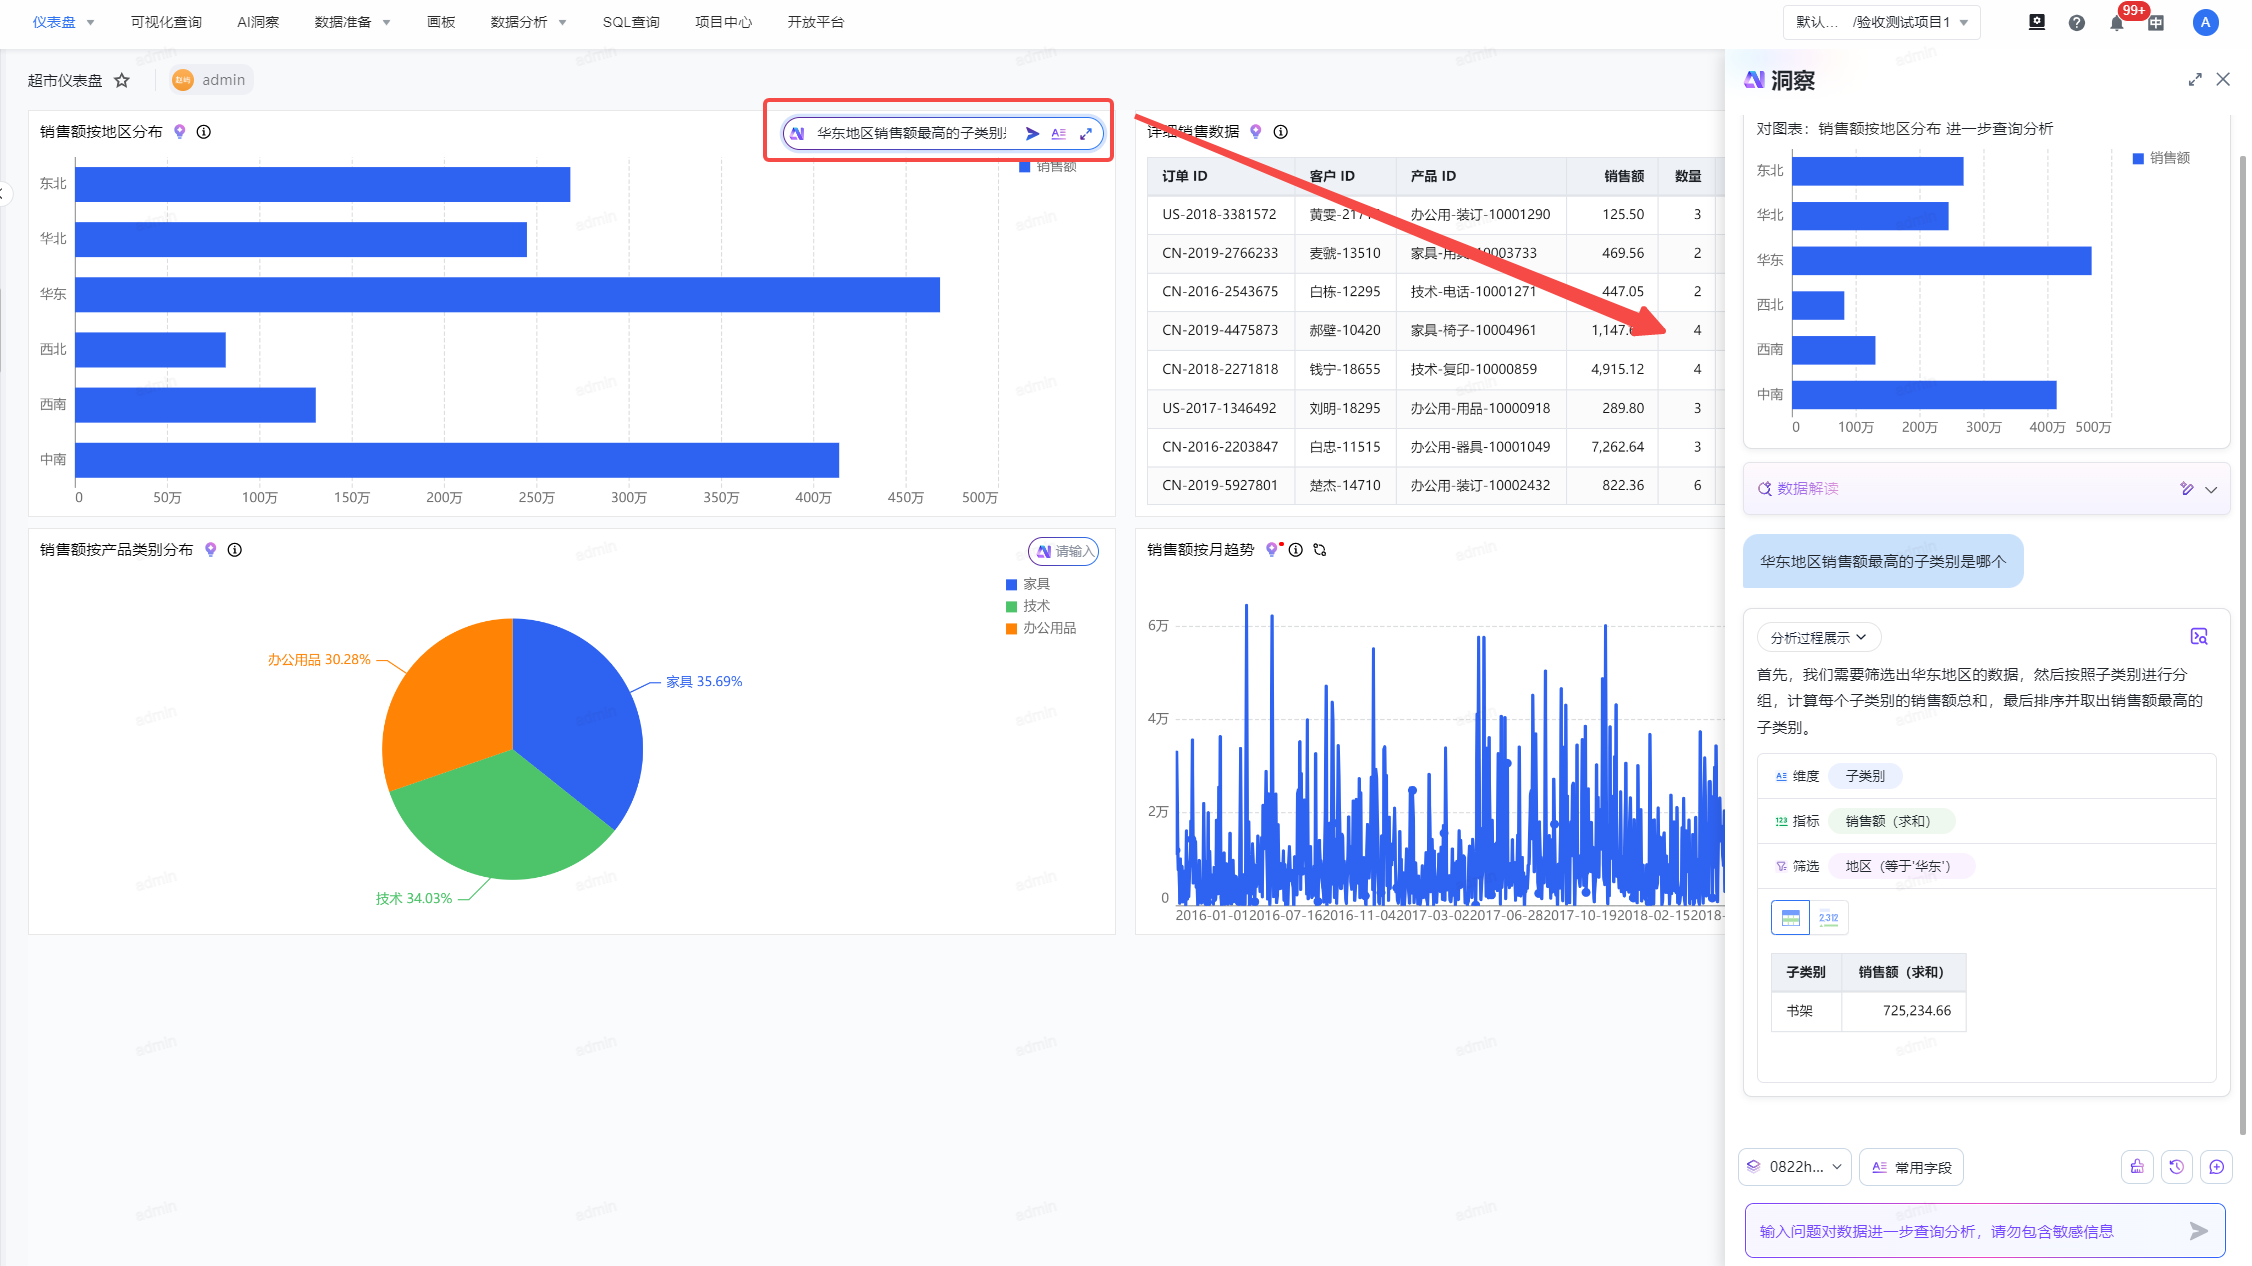Click the query detail icon next to 分析过程展示
Image resolution: width=2252 pixels, height=1266 pixels.
click(x=2199, y=637)
